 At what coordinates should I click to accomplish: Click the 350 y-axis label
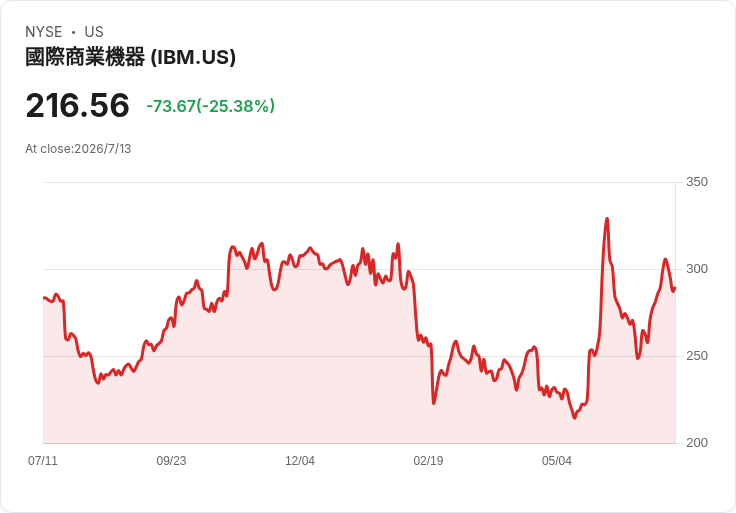(x=697, y=182)
